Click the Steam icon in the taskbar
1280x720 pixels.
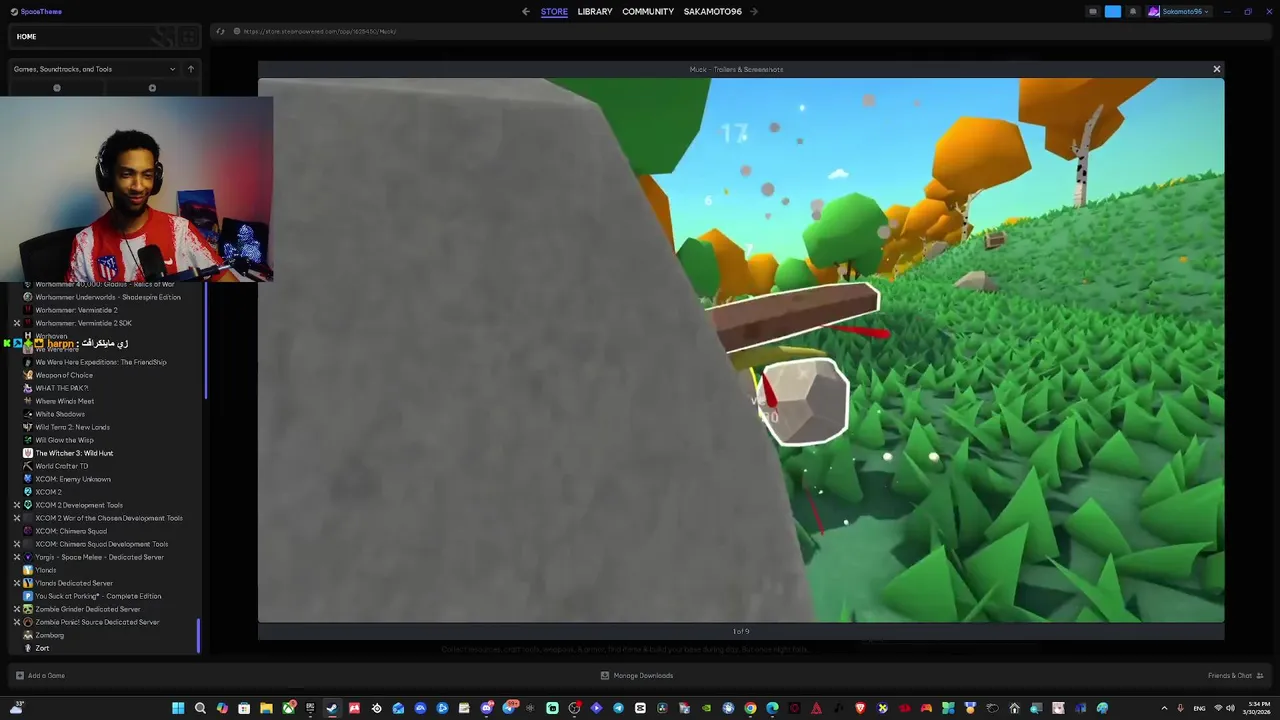(x=332, y=708)
